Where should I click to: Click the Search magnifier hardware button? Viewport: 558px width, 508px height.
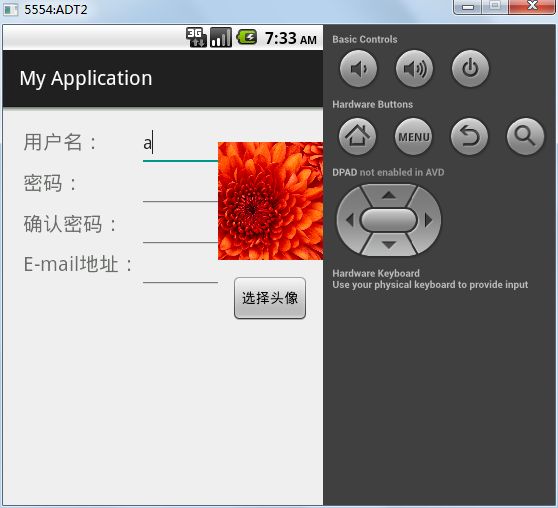point(525,136)
